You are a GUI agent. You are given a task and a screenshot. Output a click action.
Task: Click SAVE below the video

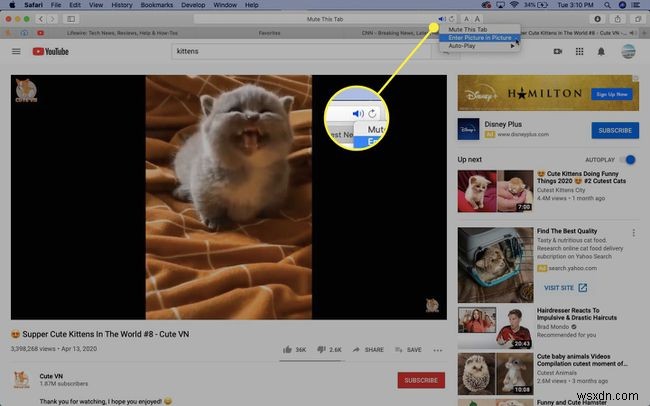(408, 350)
